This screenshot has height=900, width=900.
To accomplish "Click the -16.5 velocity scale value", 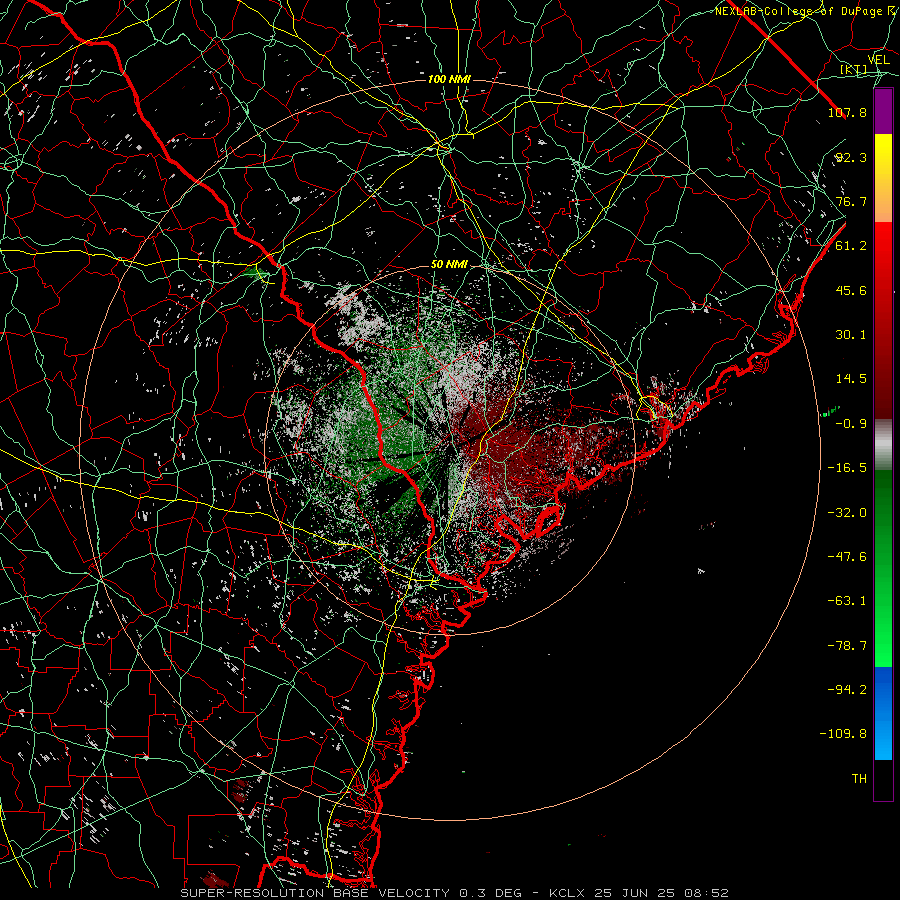I will [847, 468].
